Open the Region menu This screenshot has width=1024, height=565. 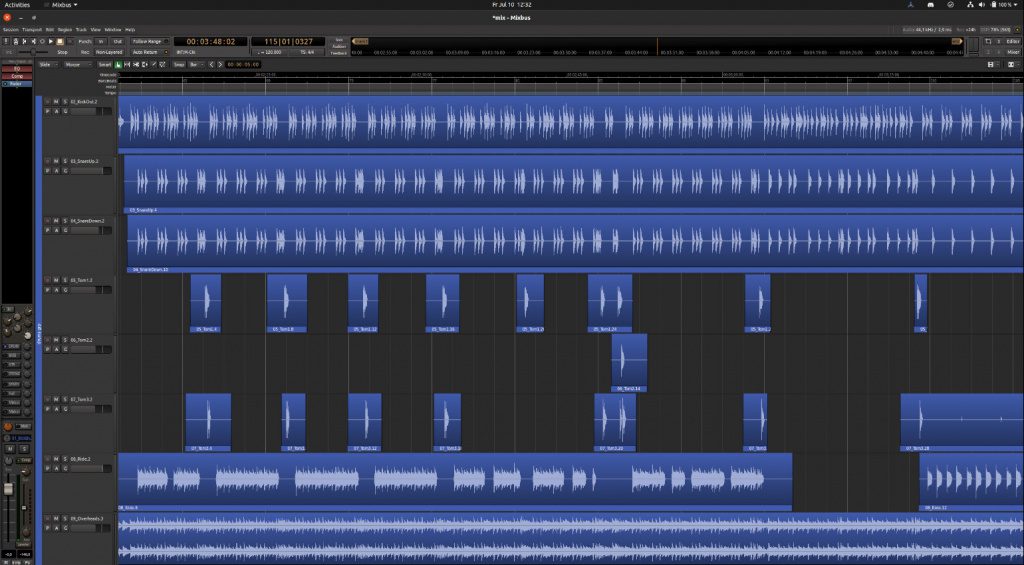coord(65,29)
